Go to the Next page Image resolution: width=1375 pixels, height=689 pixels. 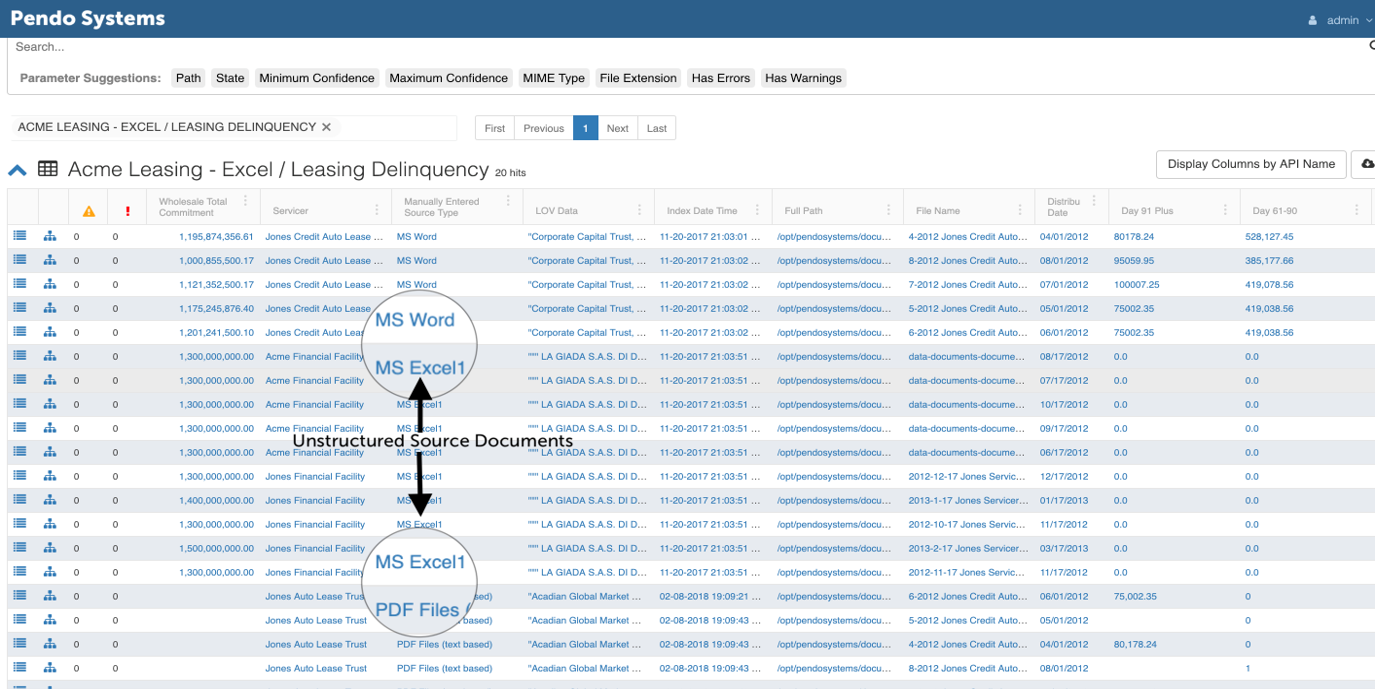click(x=618, y=128)
